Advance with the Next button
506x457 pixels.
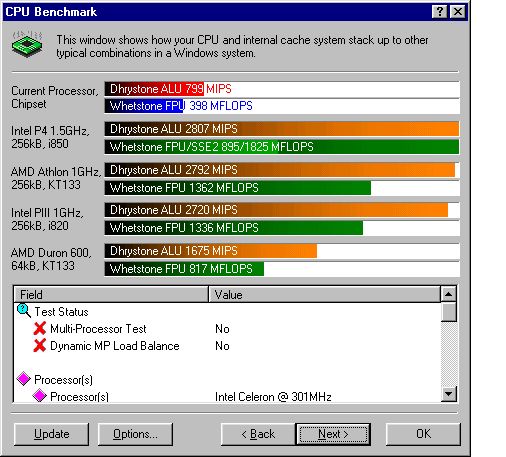click(333, 434)
